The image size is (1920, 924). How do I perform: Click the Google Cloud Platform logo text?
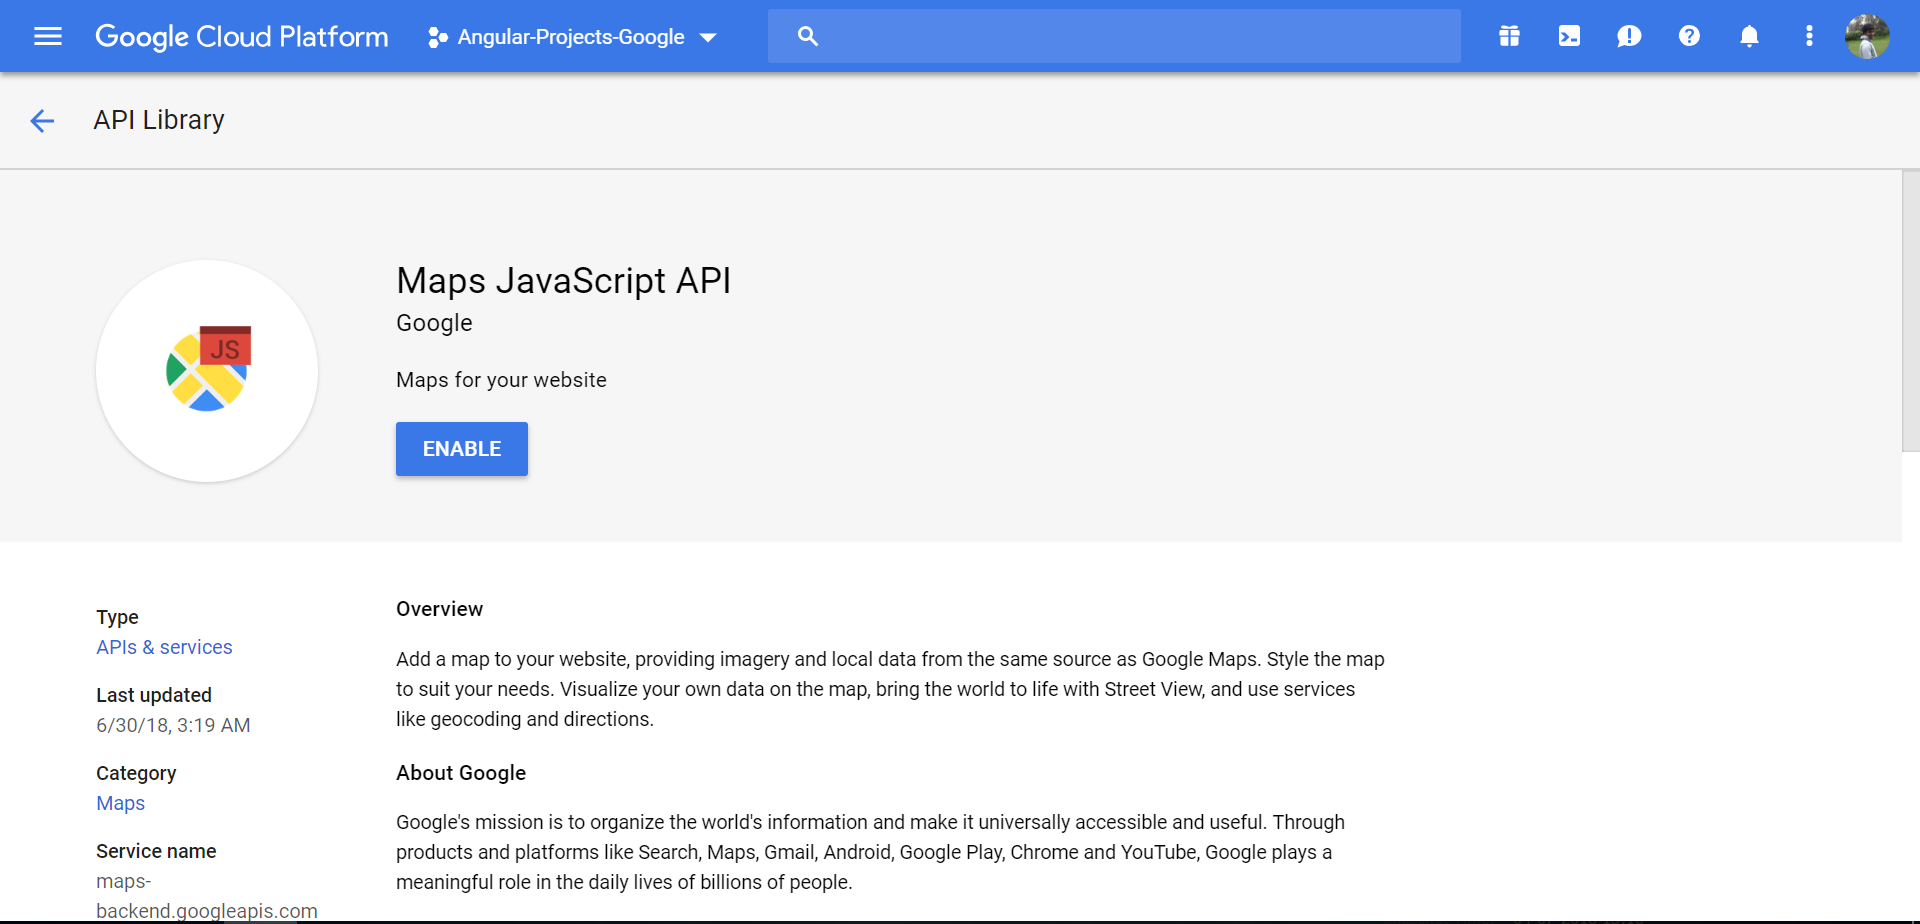[242, 37]
